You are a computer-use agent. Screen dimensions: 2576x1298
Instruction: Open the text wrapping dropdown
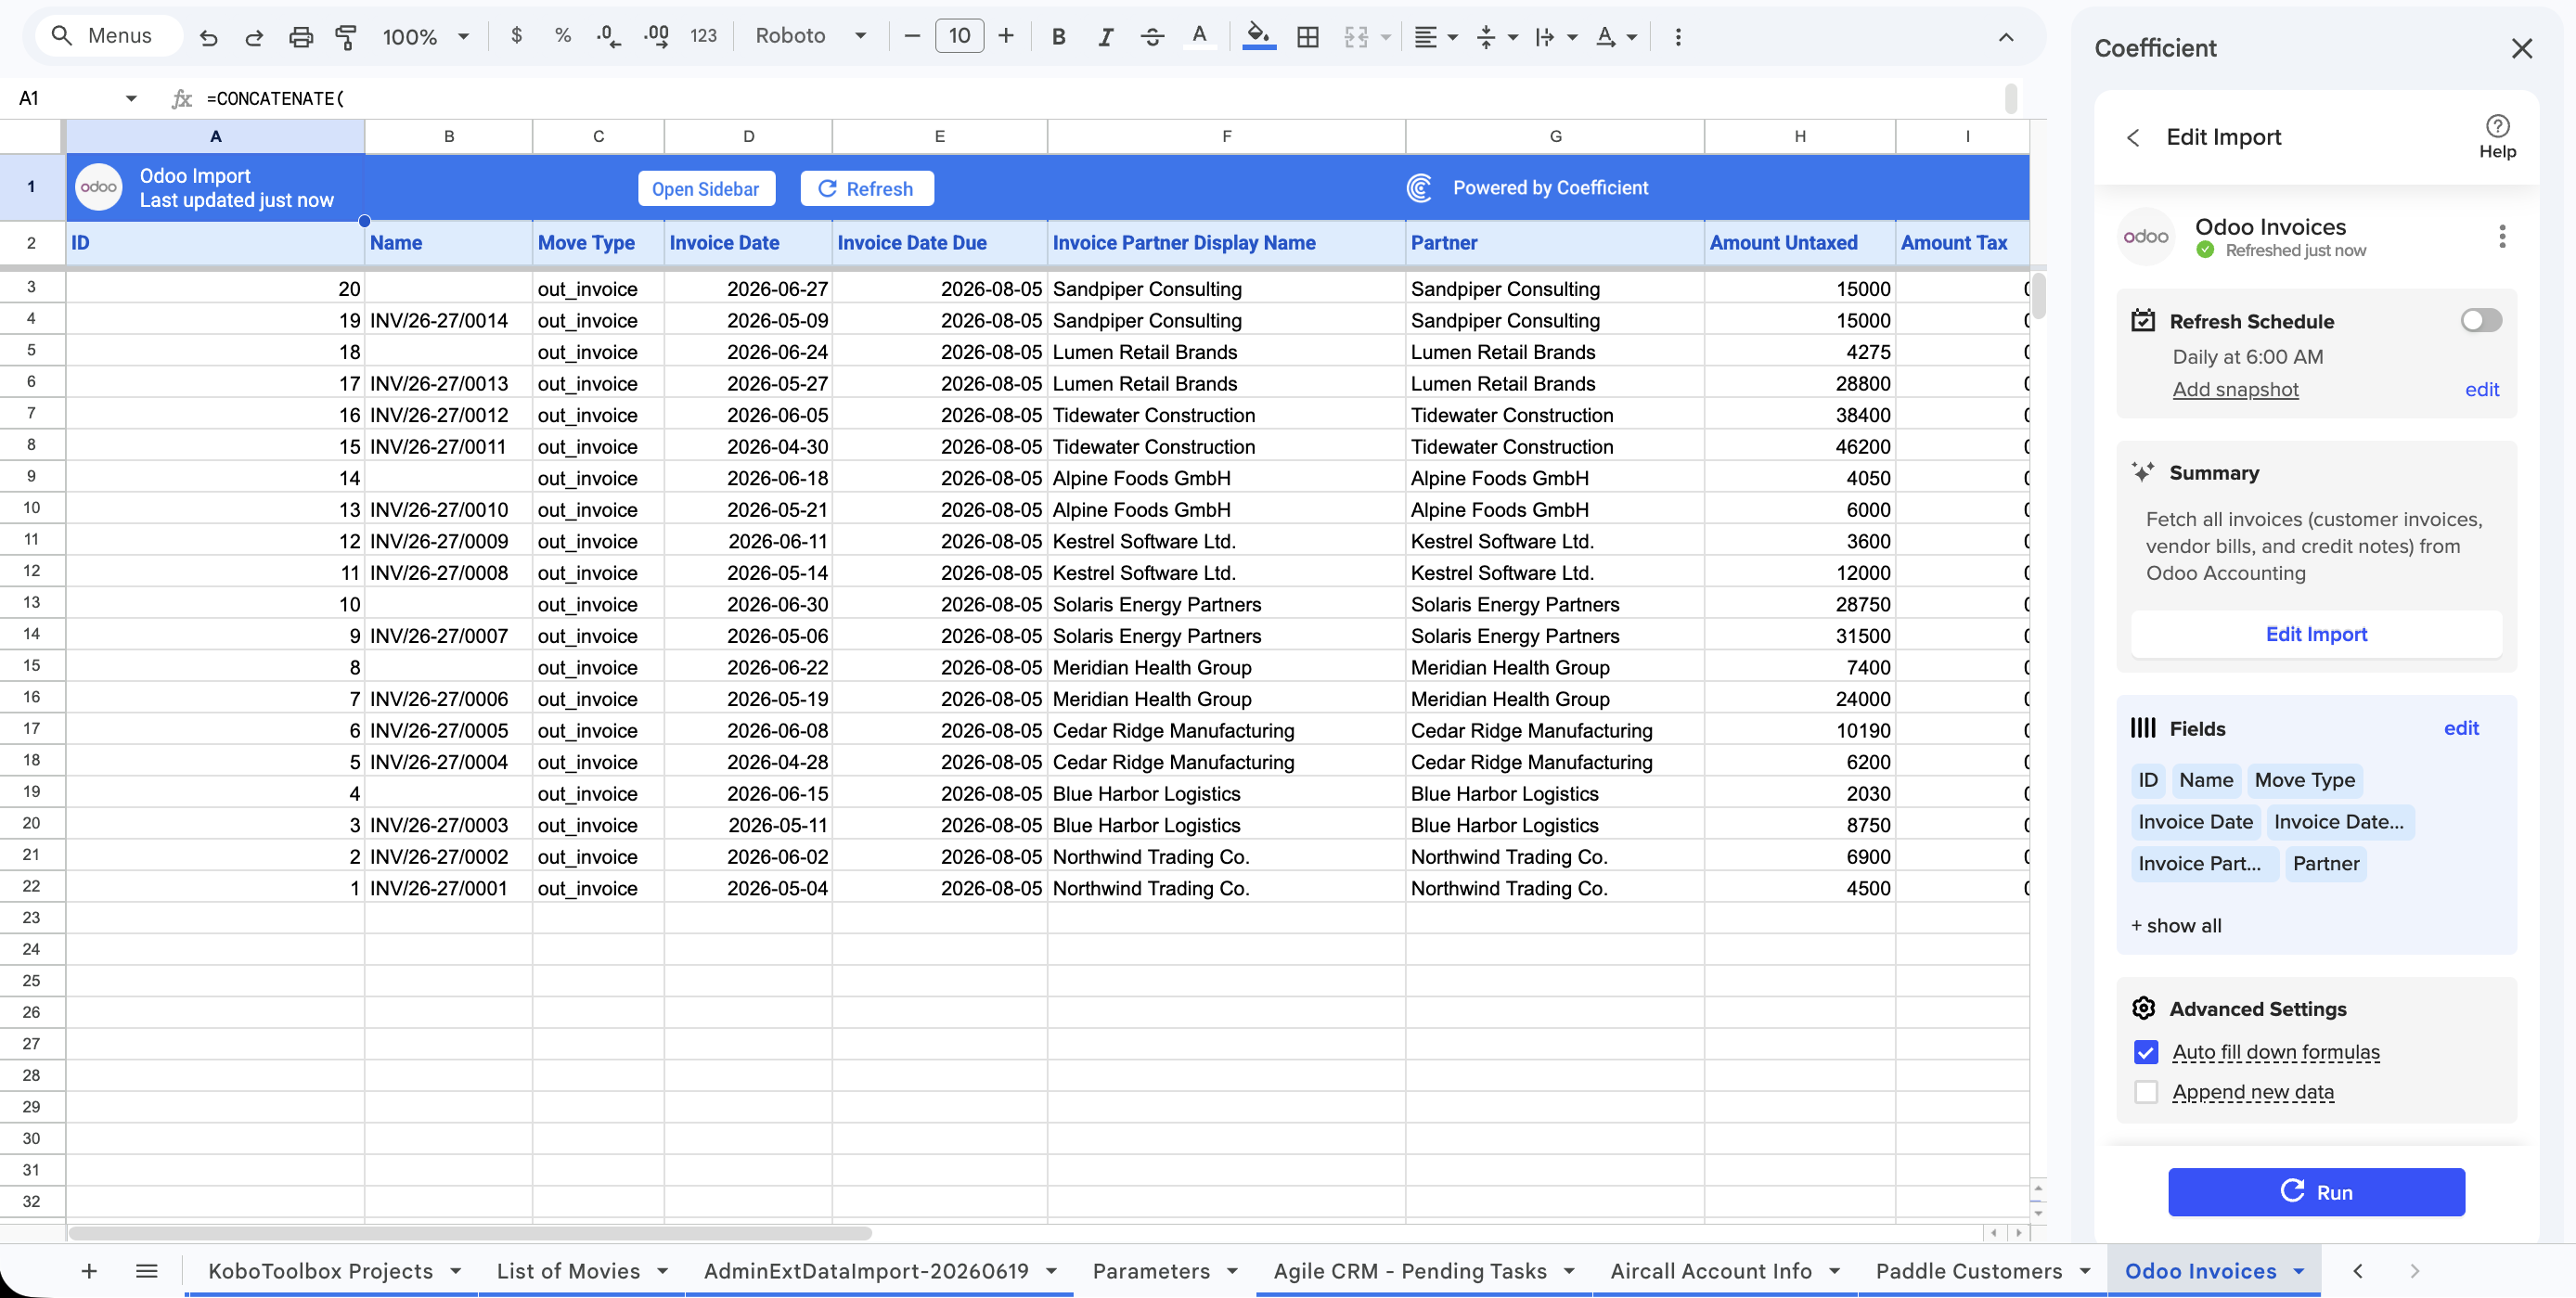pos(1556,37)
